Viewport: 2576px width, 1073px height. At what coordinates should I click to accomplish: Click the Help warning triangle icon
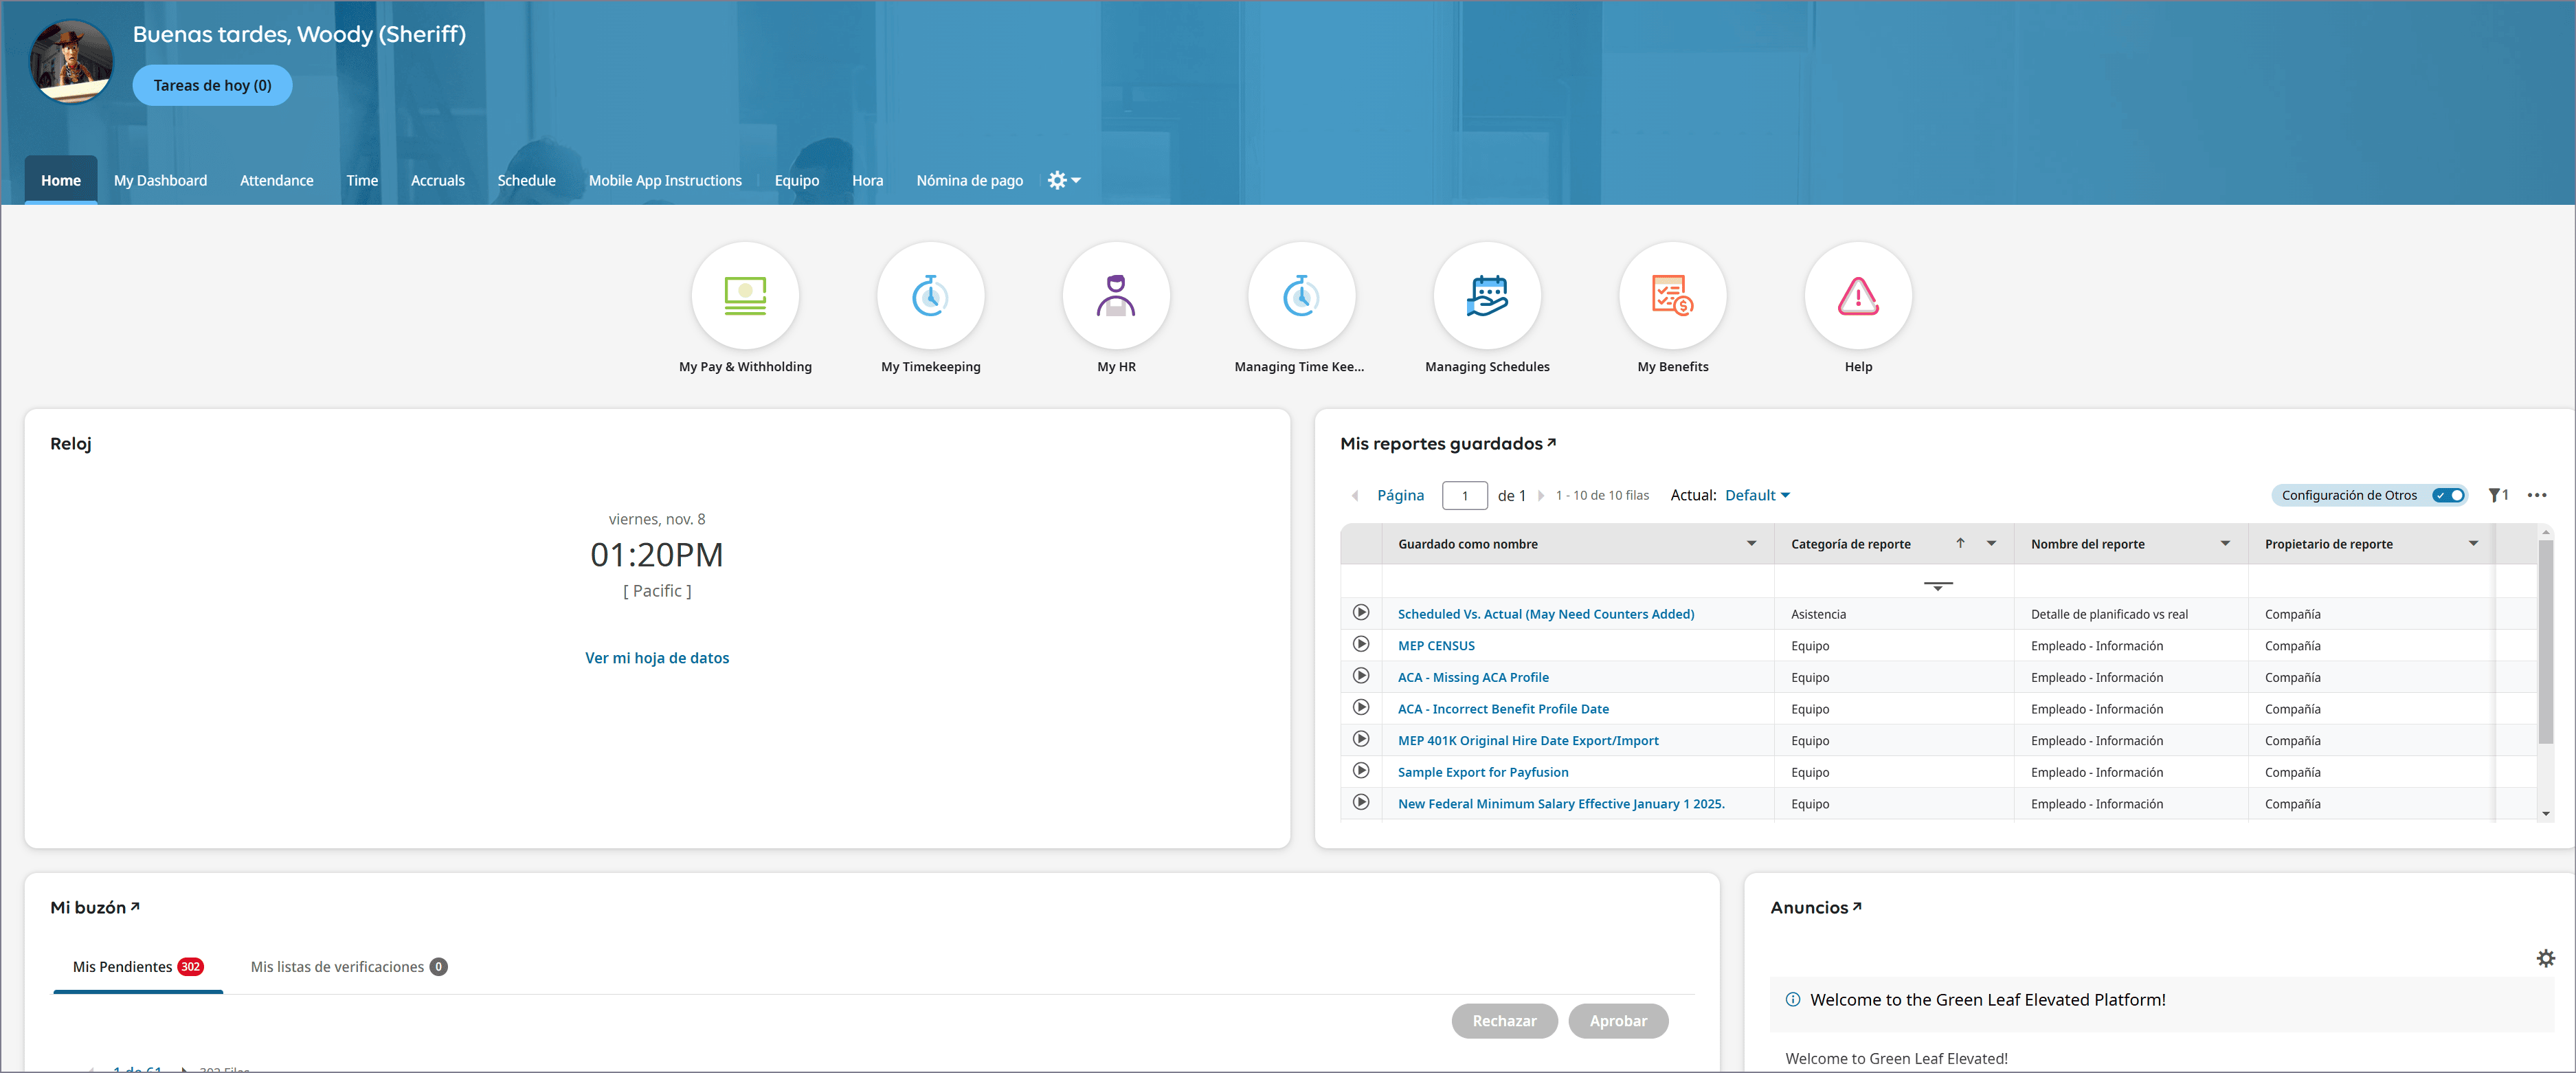pyautogui.click(x=1858, y=296)
